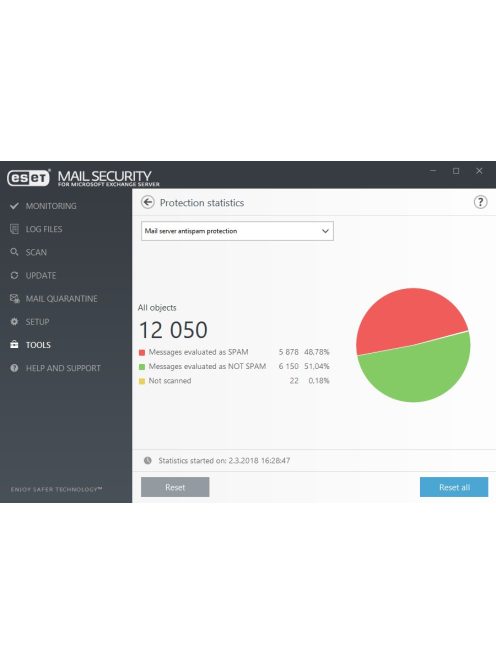
Task: Click the All objects label
Action: point(157,308)
